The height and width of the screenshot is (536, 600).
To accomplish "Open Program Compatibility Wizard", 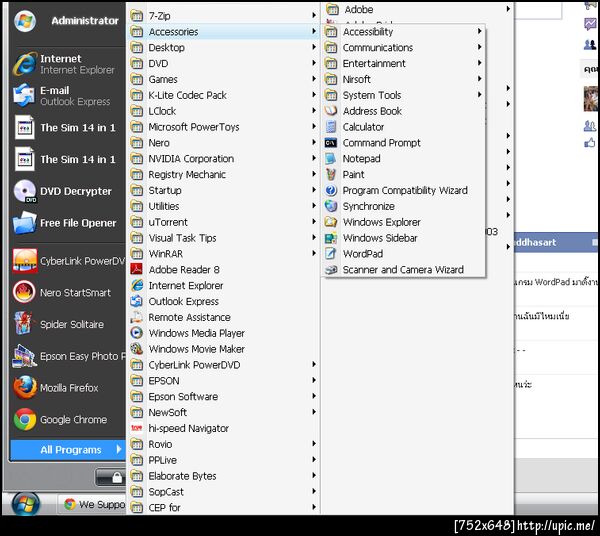I will [x=404, y=190].
